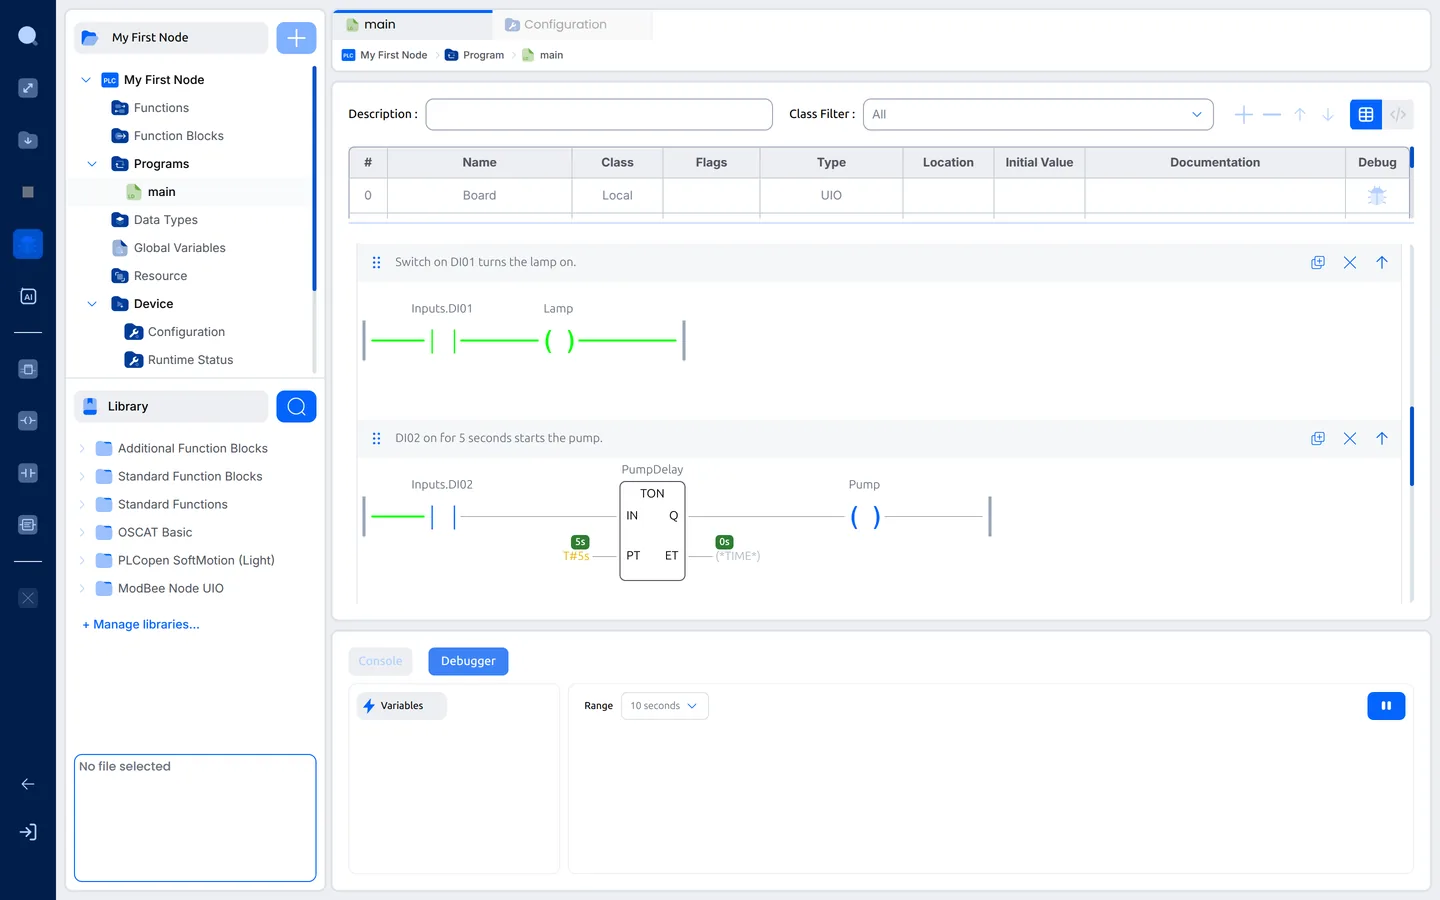Viewport: 1440px width, 900px height.
Task: Click the Pump coil in the second rung
Action: (x=865, y=517)
